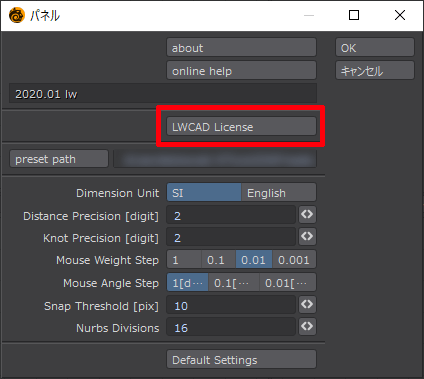424x379 pixels.
Task: Click the Snap Threshold slider arrows icon
Action: coord(307,304)
